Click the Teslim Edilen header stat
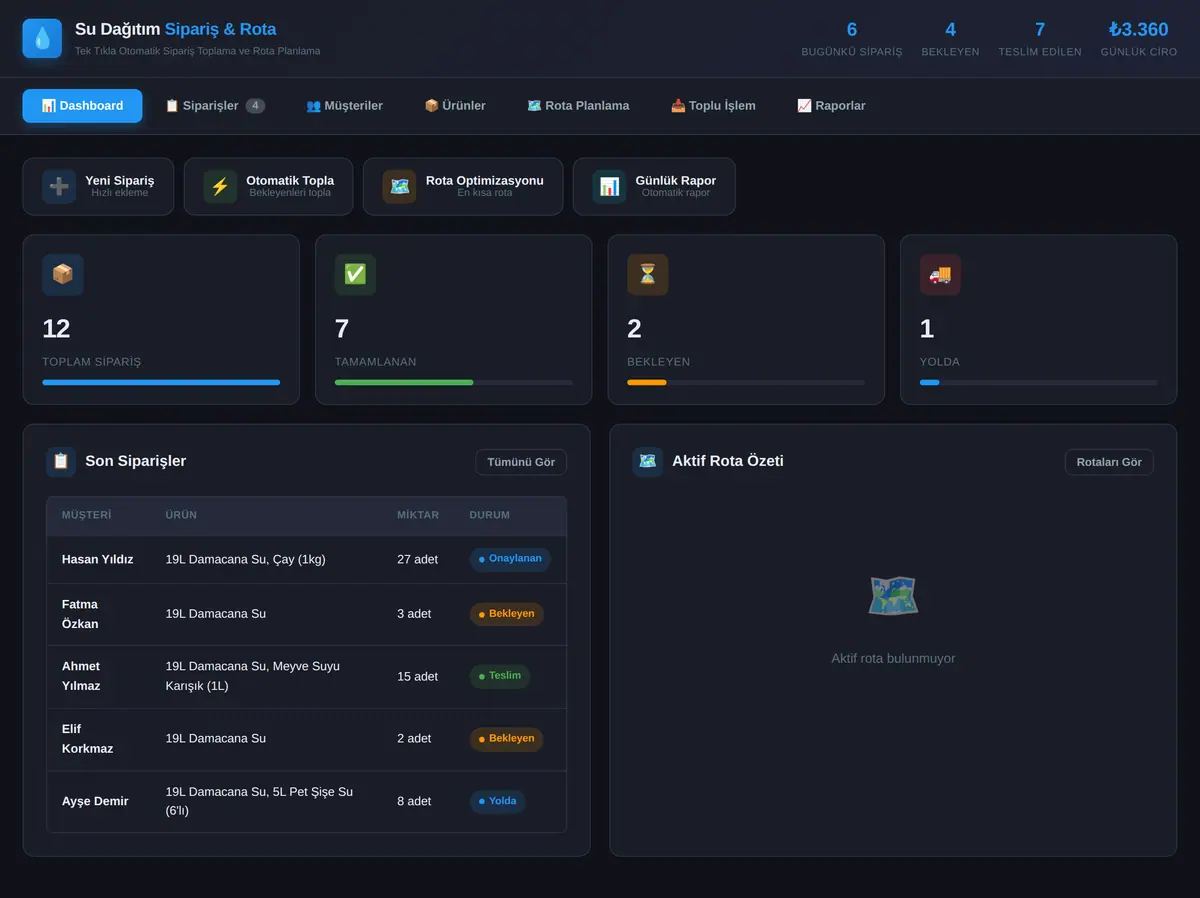The width and height of the screenshot is (1200, 898). point(1040,38)
